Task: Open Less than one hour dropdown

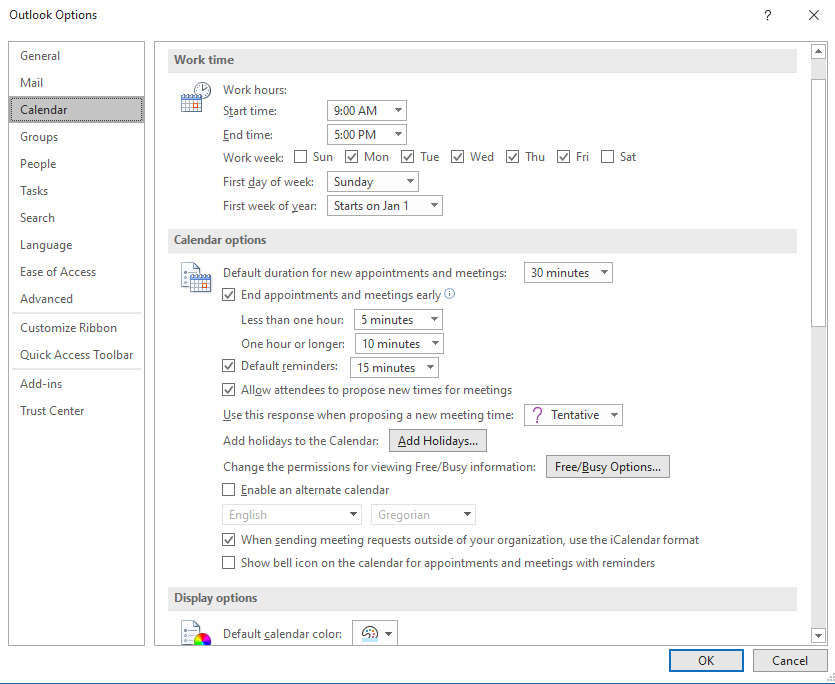Action: pyautogui.click(x=398, y=320)
